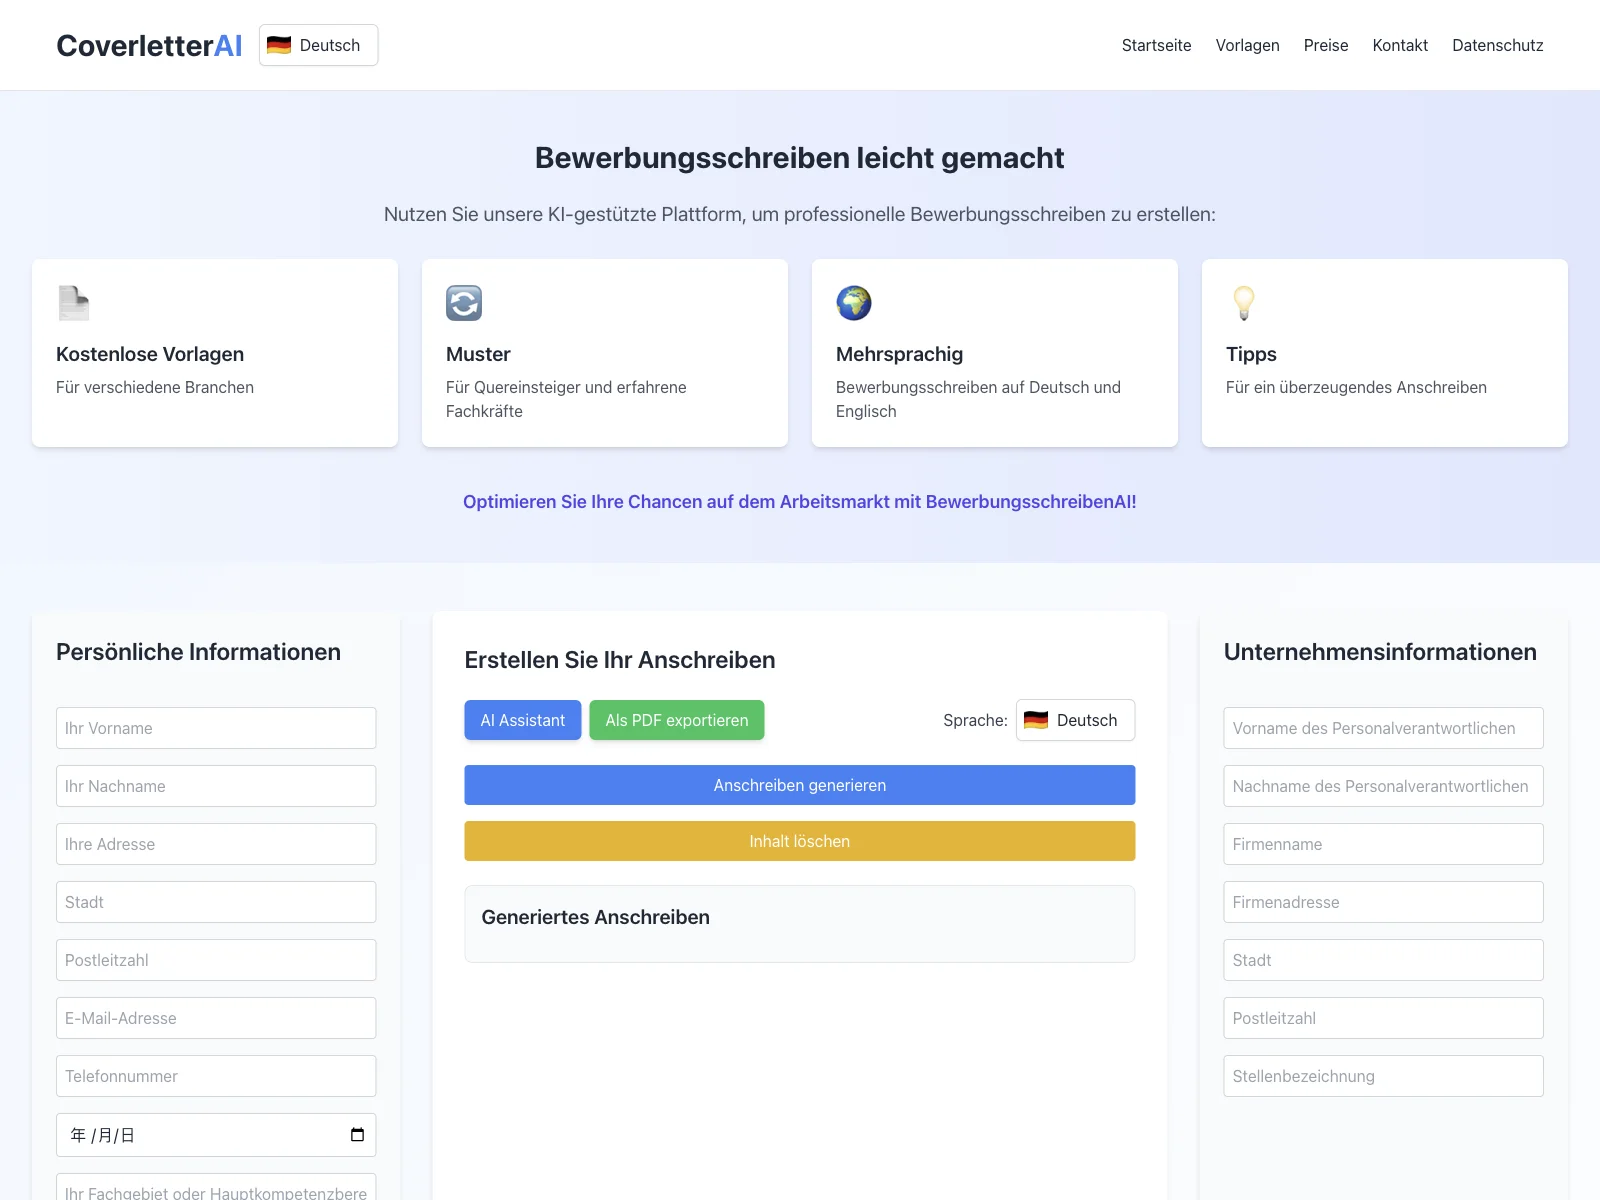This screenshot has width=1600, height=1200.
Task: Focus the Stellenbezeichnung field
Action: point(1383,1076)
